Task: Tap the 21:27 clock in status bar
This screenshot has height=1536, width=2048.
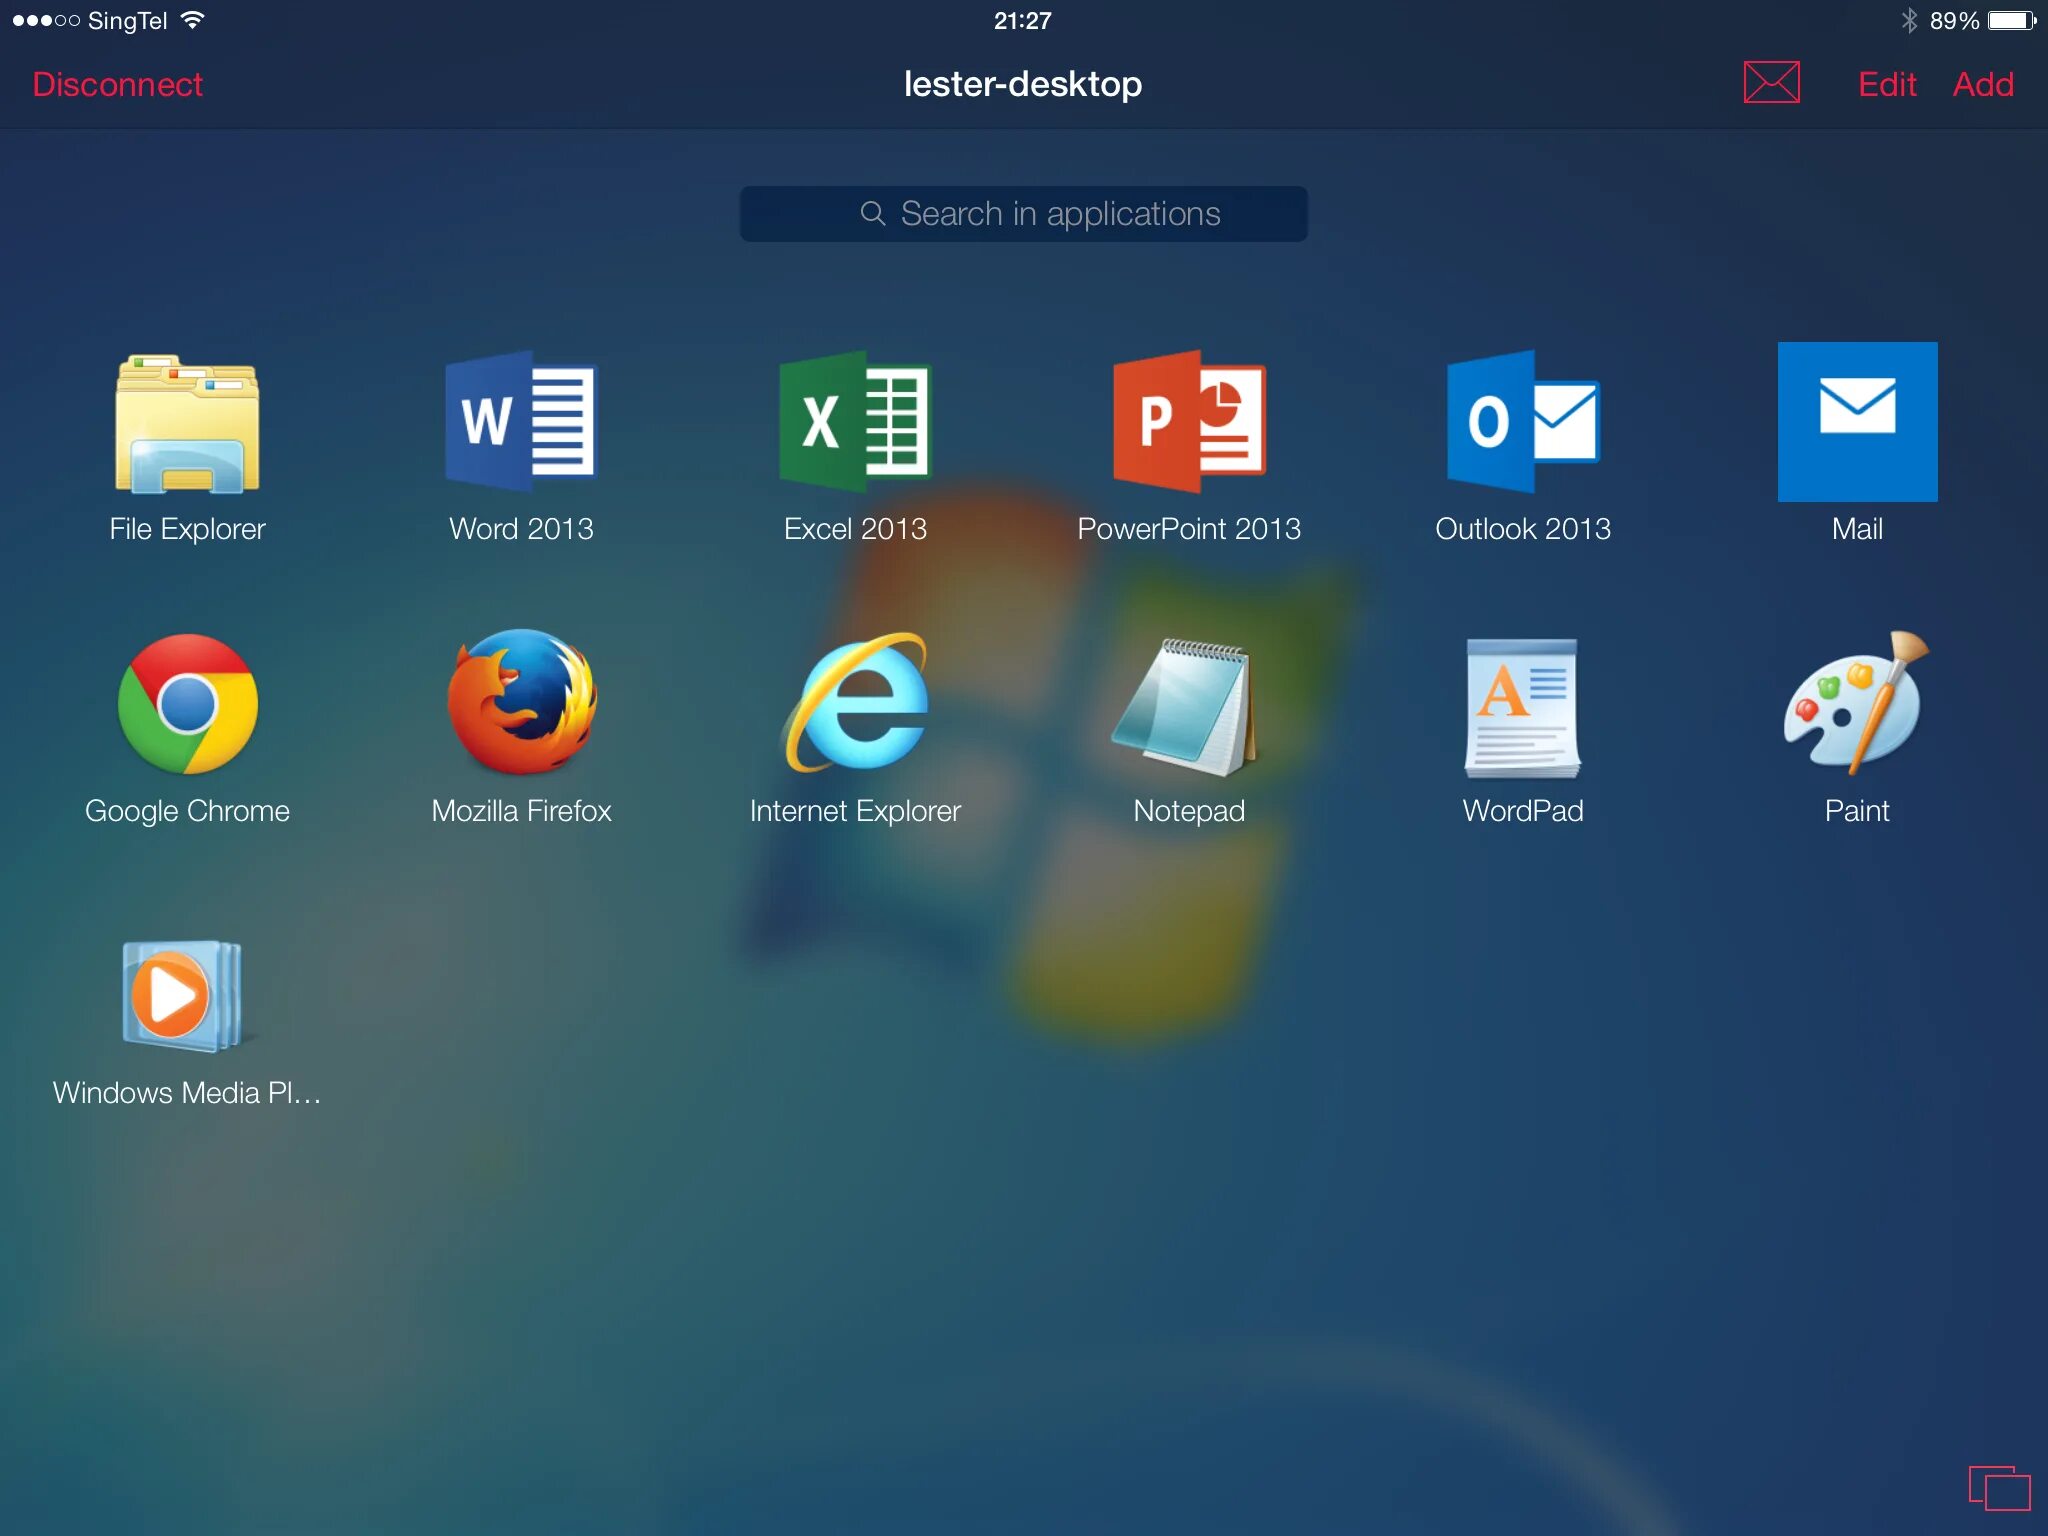Action: [1022, 20]
